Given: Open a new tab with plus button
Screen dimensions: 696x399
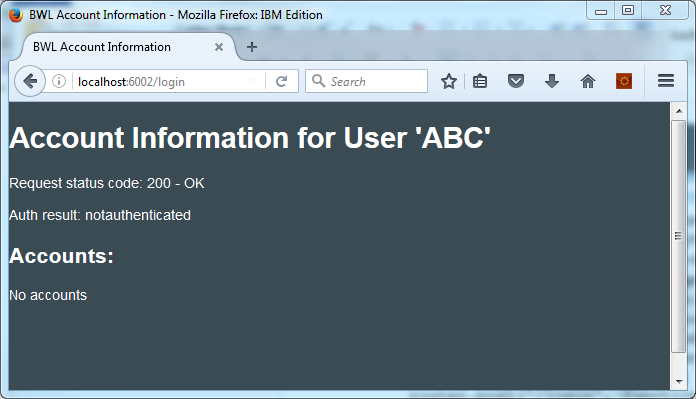Looking at the screenshot, I should 252,47.
